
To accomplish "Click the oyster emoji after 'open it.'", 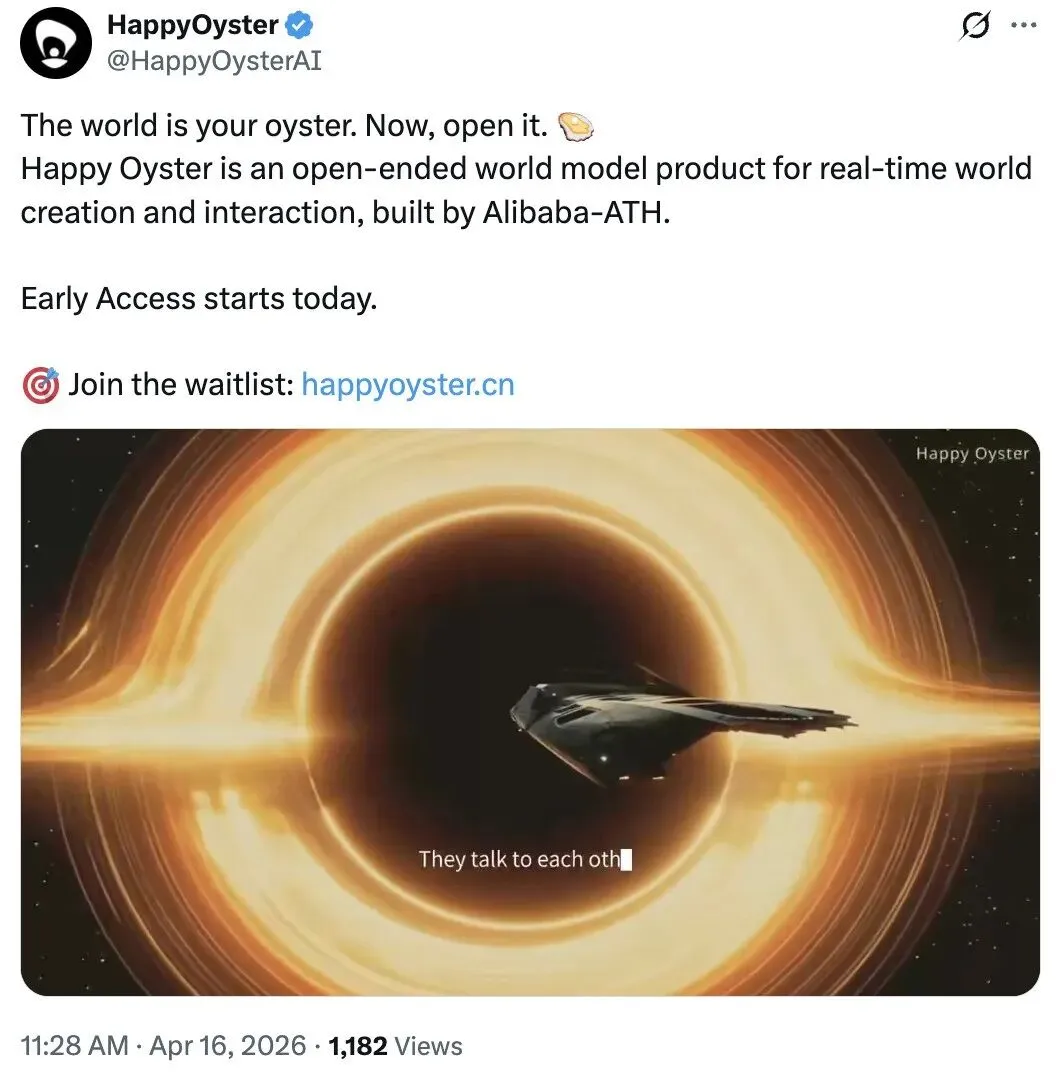I will coord(576,127).
